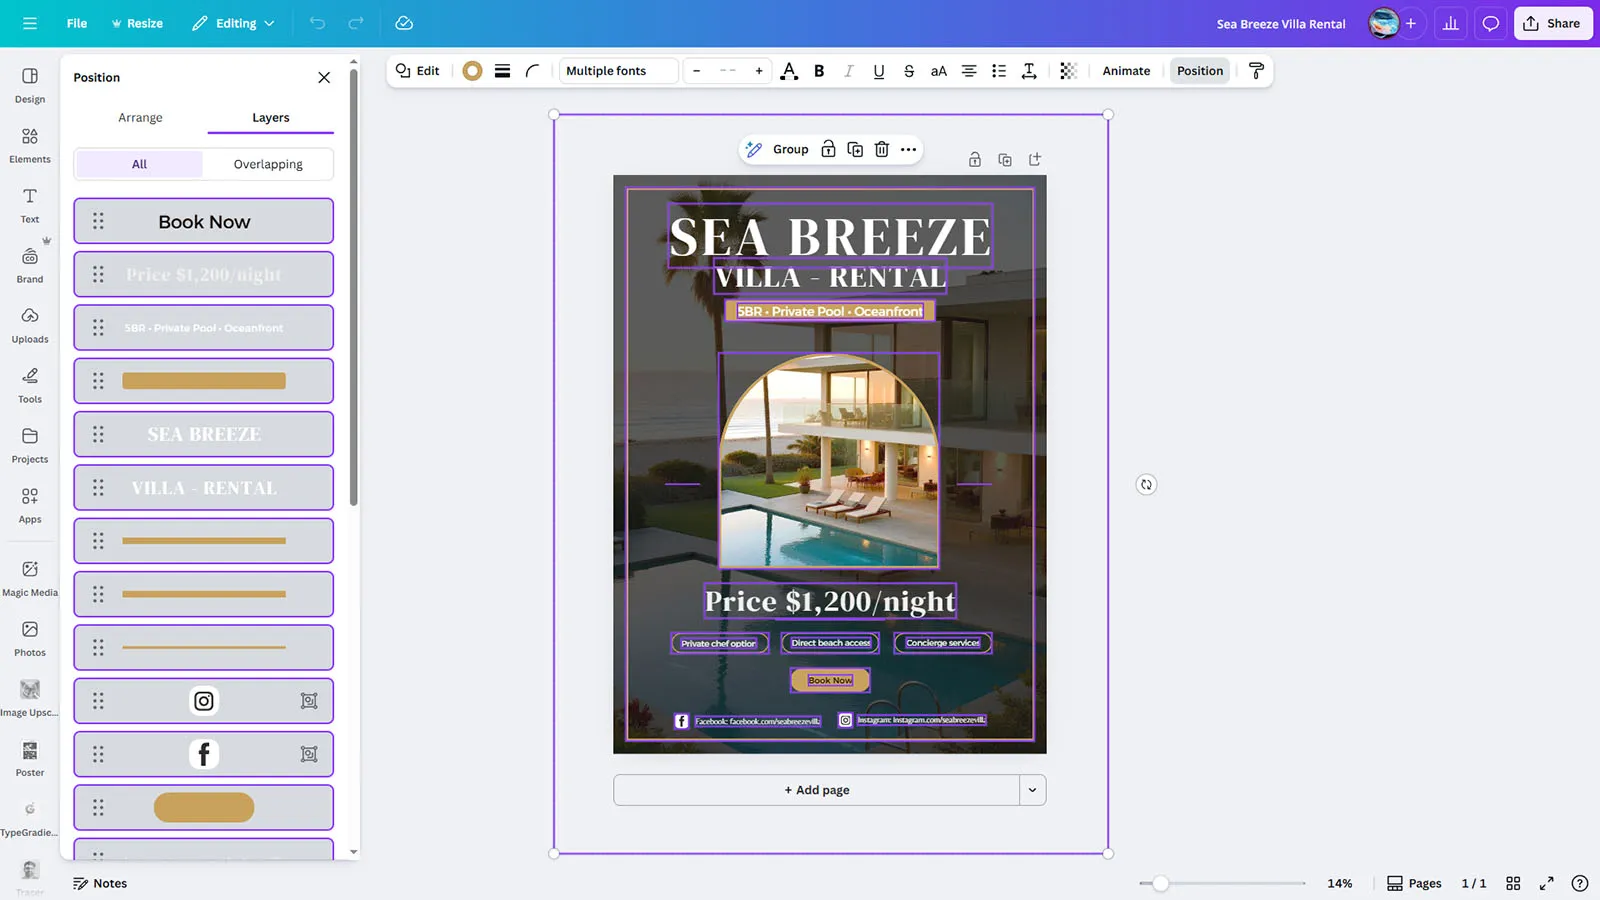Open the comments speech bubble icon
Screen dimensions: 1600x900
click(1490, 23)
